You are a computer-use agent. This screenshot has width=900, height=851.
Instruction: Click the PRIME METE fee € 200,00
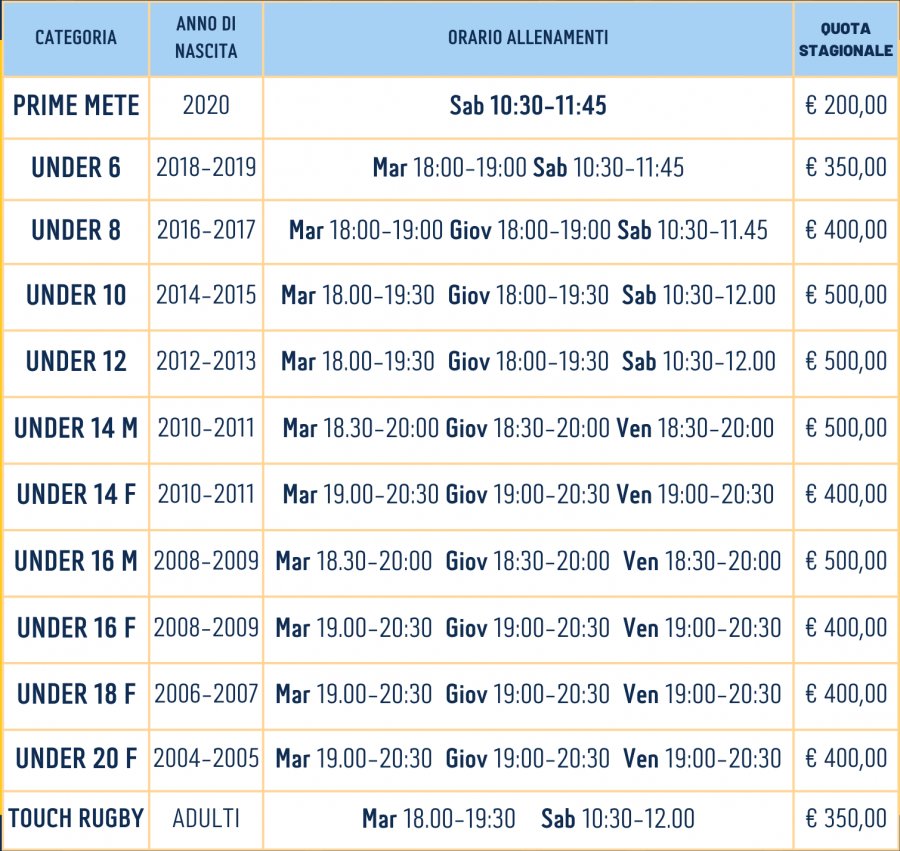point(845,106)
